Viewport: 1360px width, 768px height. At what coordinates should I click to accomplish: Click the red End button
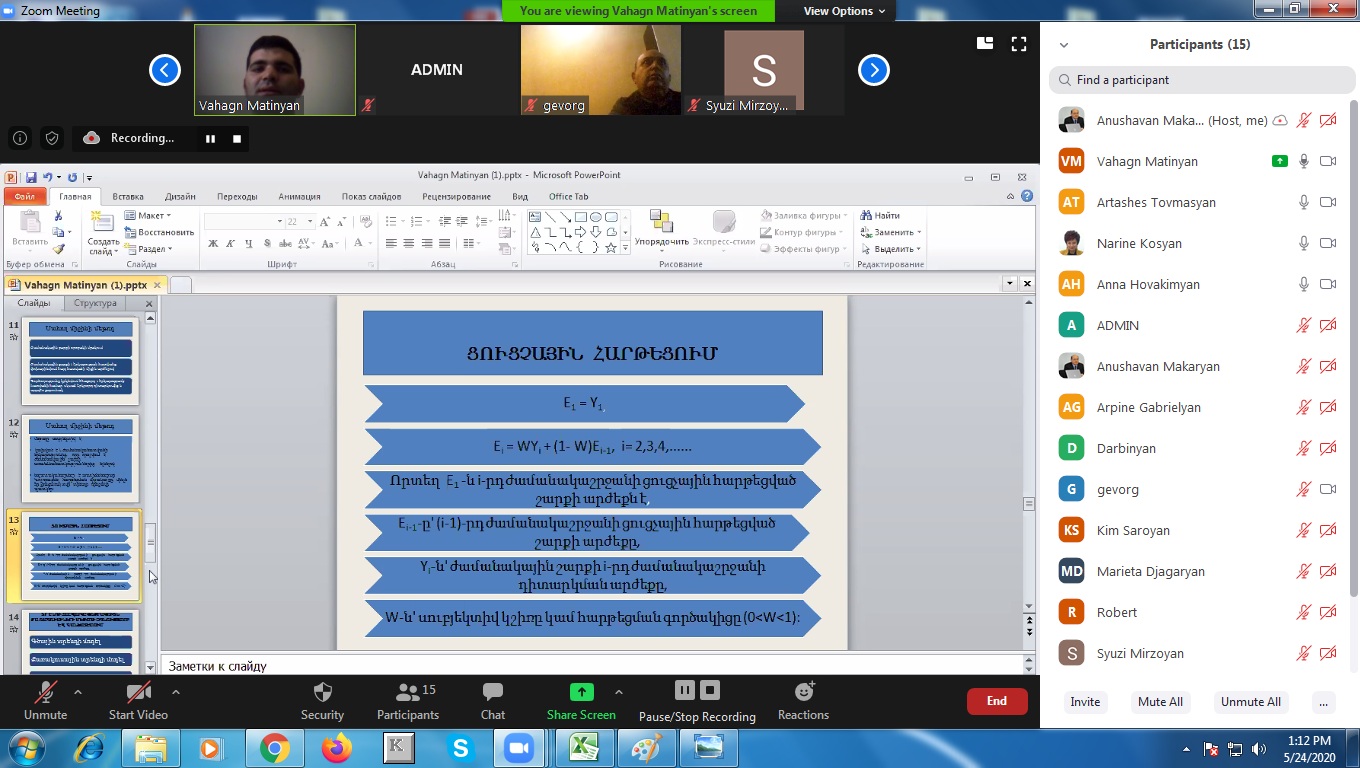pyautogui.click(x=996, y=701)
